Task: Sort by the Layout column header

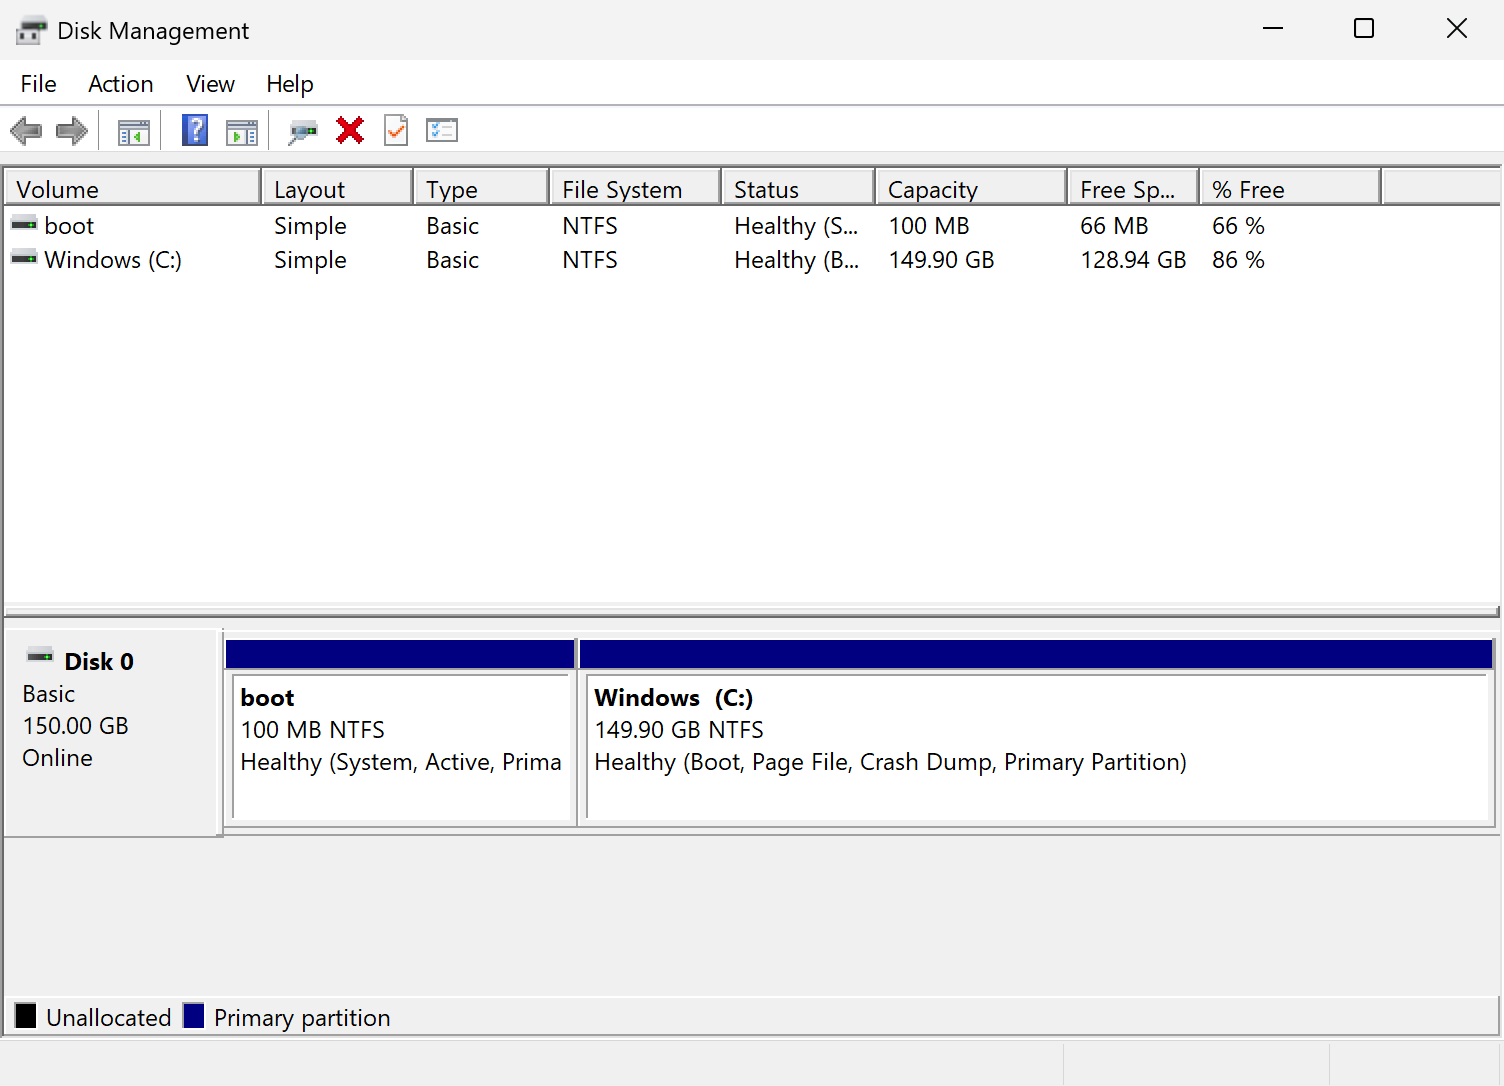Action: pyautogui.click(x=337, y=188)
